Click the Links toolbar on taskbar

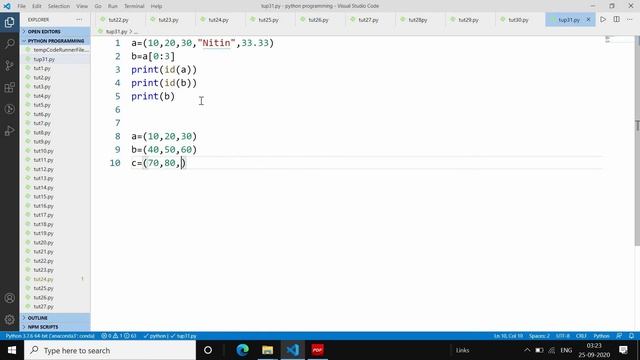click(462, 350)
